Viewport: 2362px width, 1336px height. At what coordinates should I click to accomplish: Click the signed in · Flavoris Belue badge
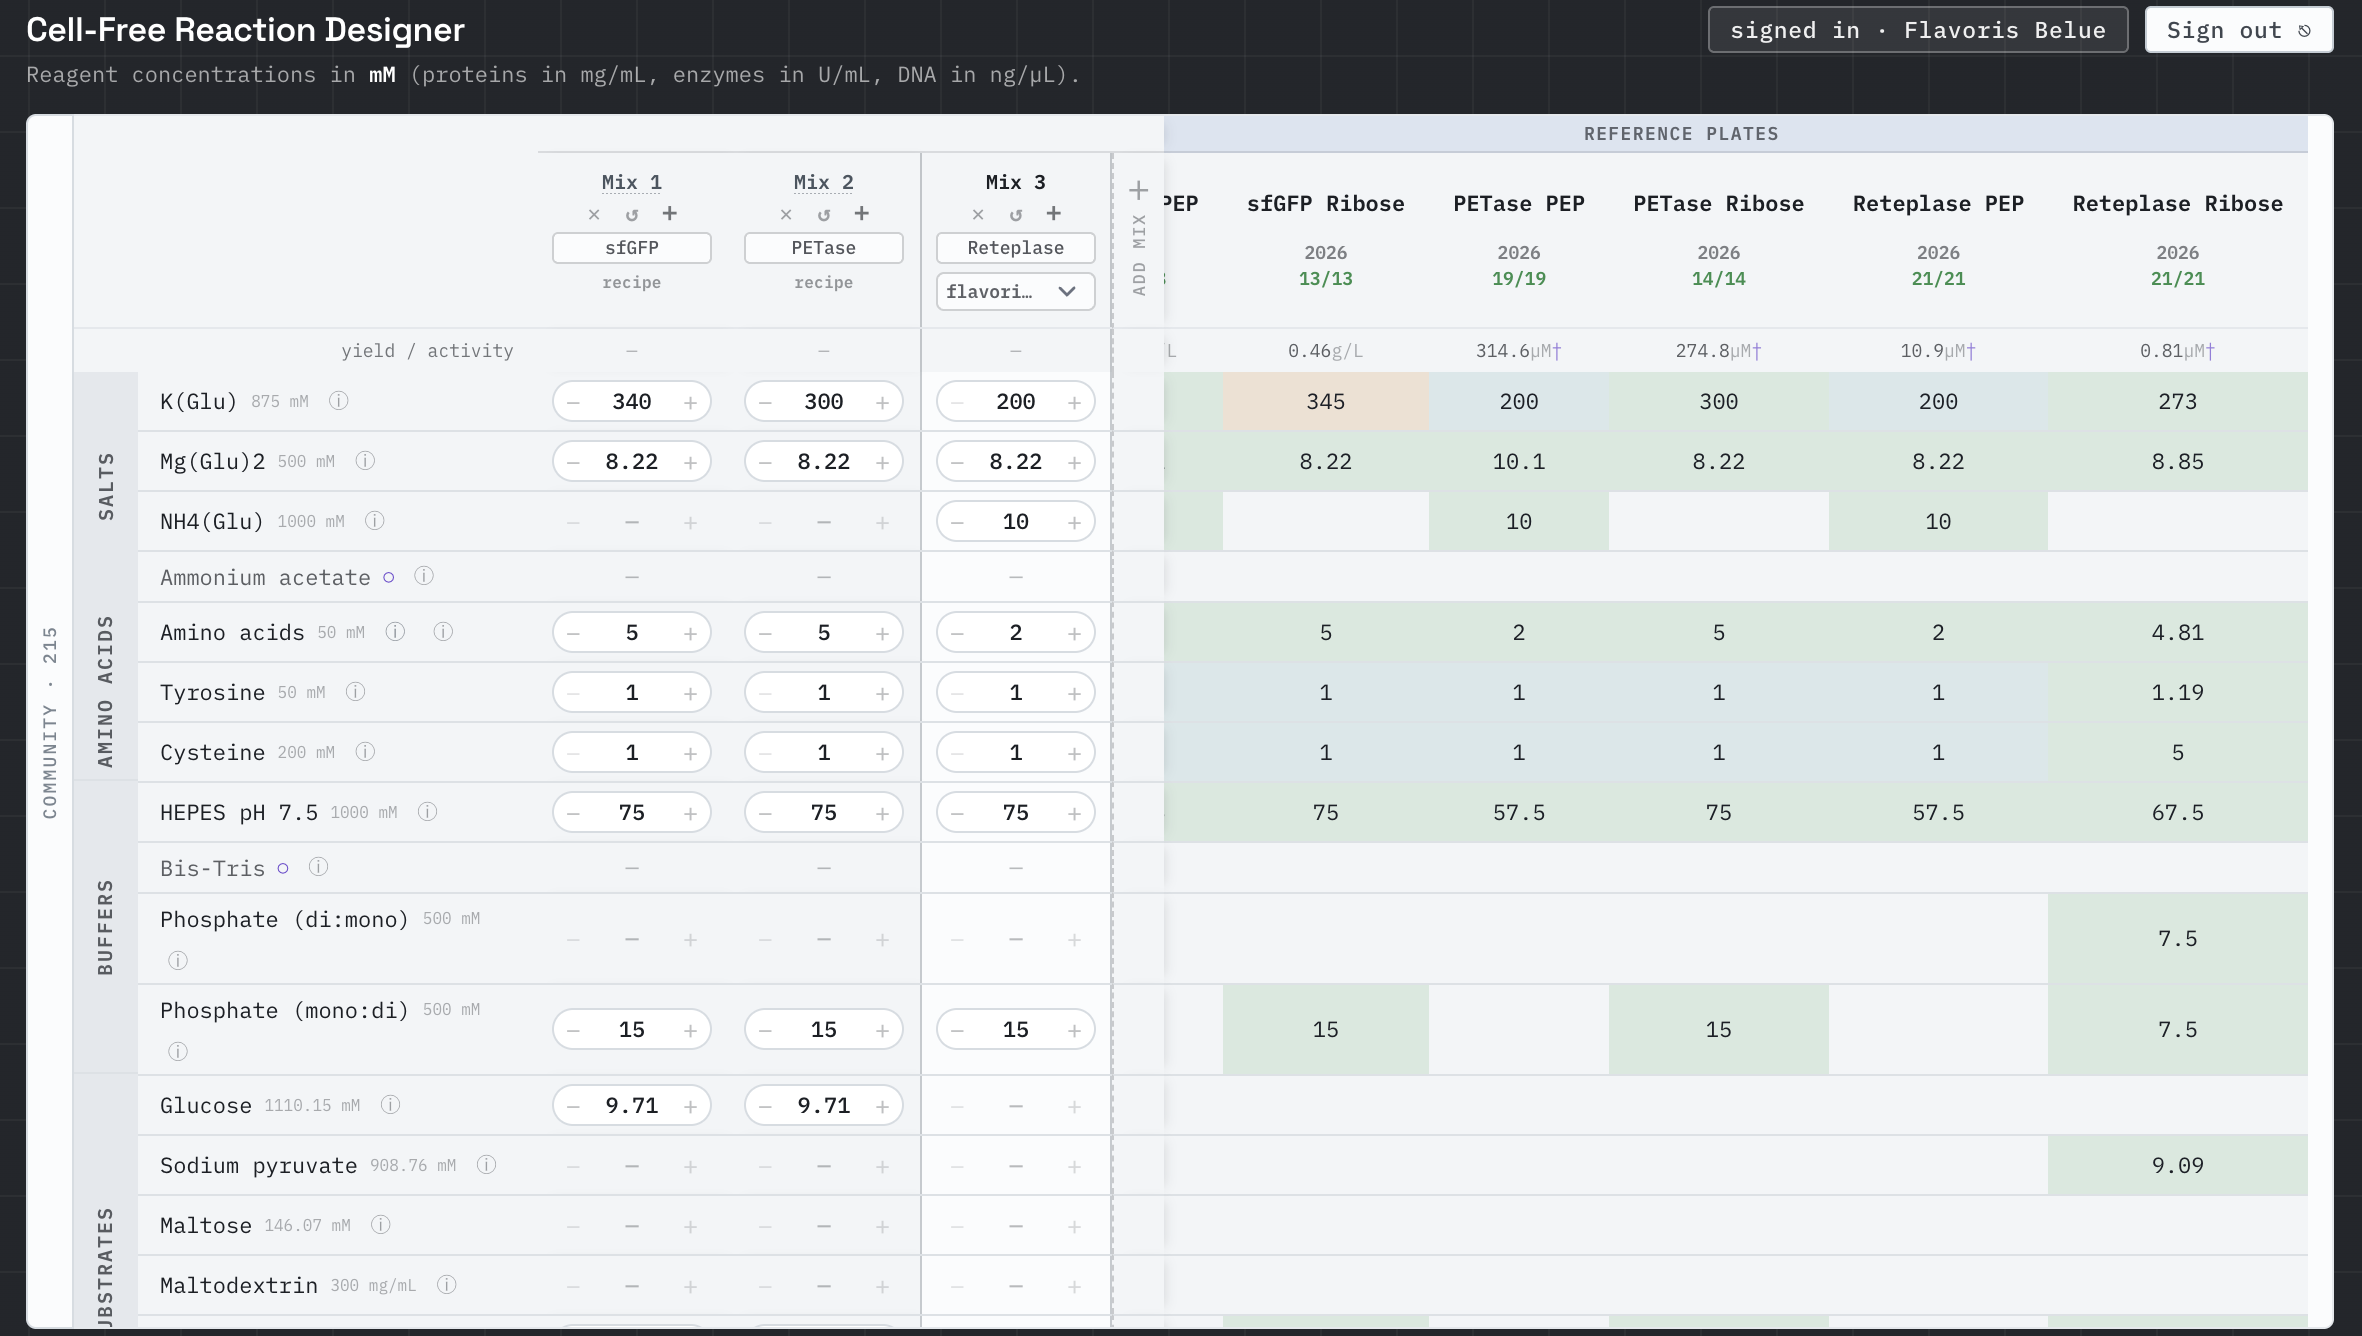point(1918,30)
